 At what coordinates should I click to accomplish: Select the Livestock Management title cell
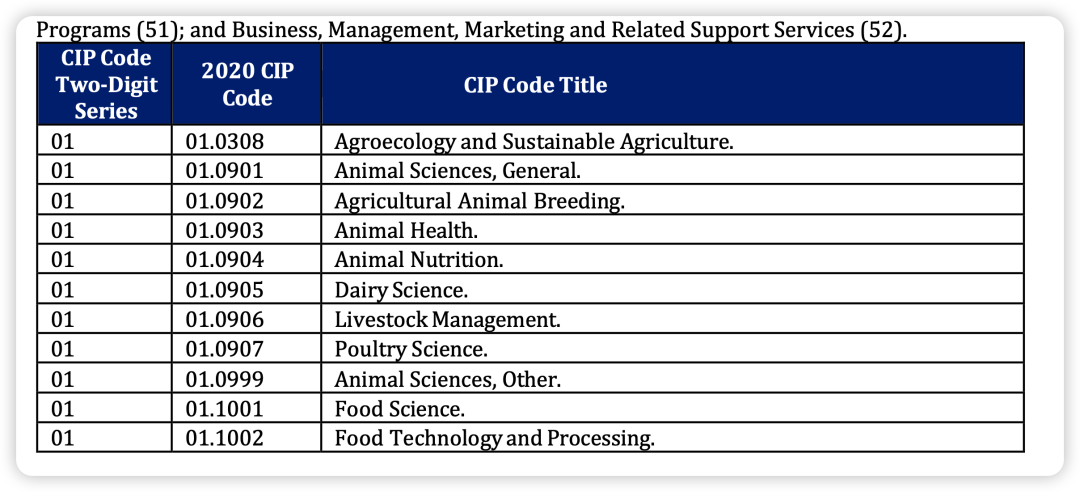pos(673,319)
